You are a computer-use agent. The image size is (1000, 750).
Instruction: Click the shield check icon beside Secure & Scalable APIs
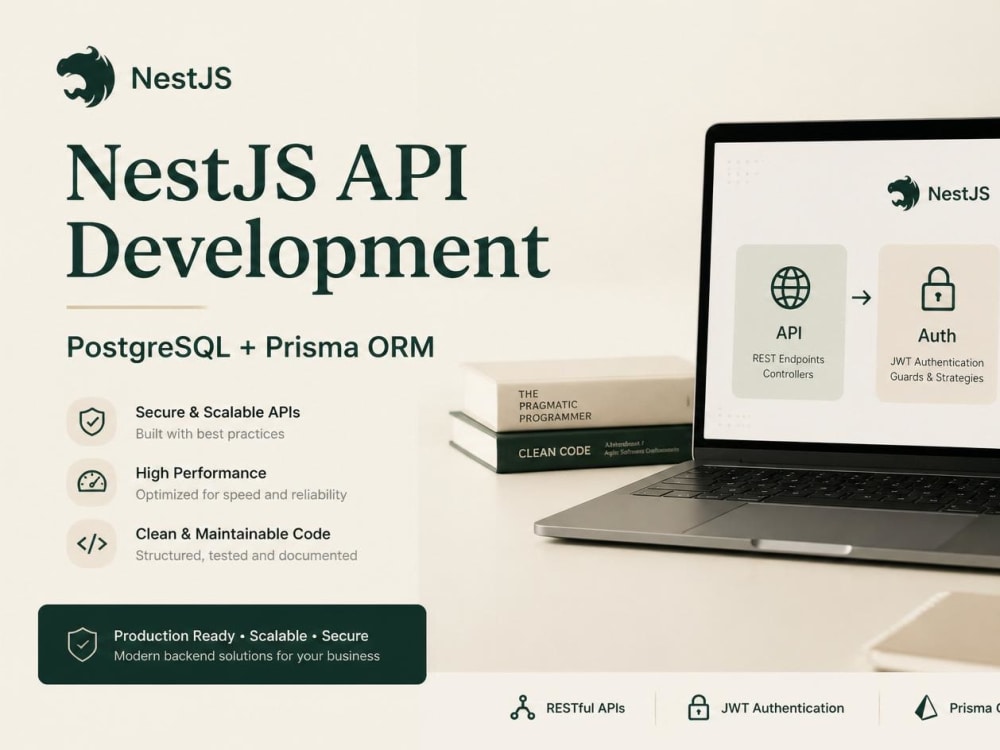(92, 422)
